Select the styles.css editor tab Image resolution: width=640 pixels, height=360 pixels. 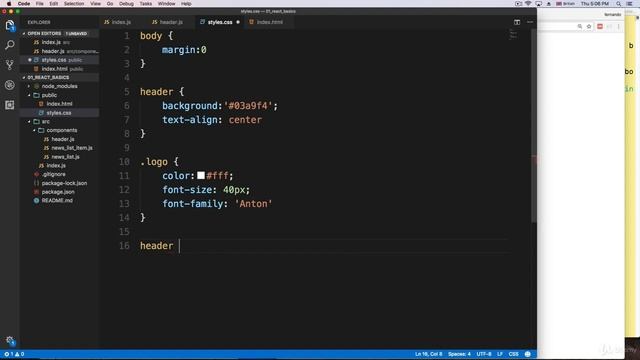pos(220,22)
